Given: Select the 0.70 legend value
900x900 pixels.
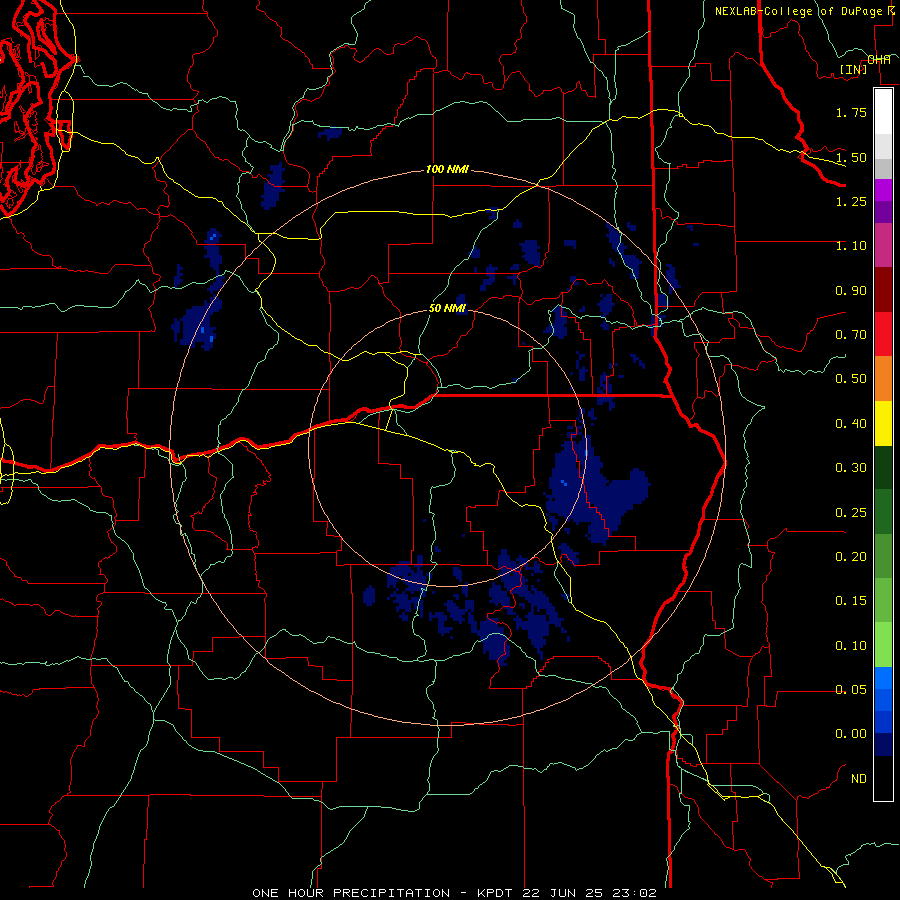Looking at the screenshot, I should point(851,335).
